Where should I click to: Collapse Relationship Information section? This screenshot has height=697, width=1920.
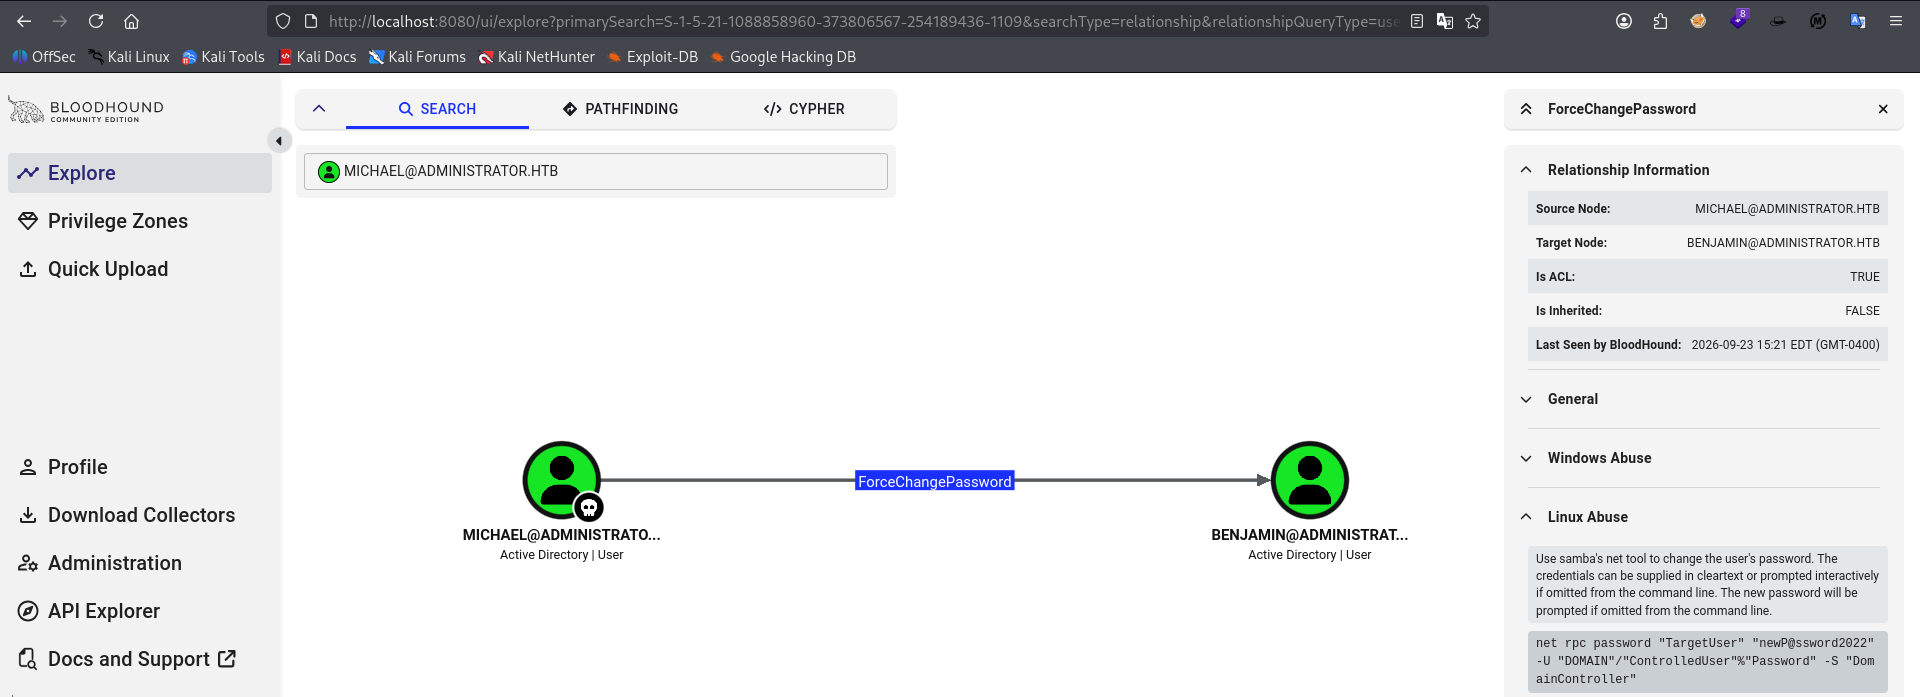pyautogui.click(x=1526, y=170)
